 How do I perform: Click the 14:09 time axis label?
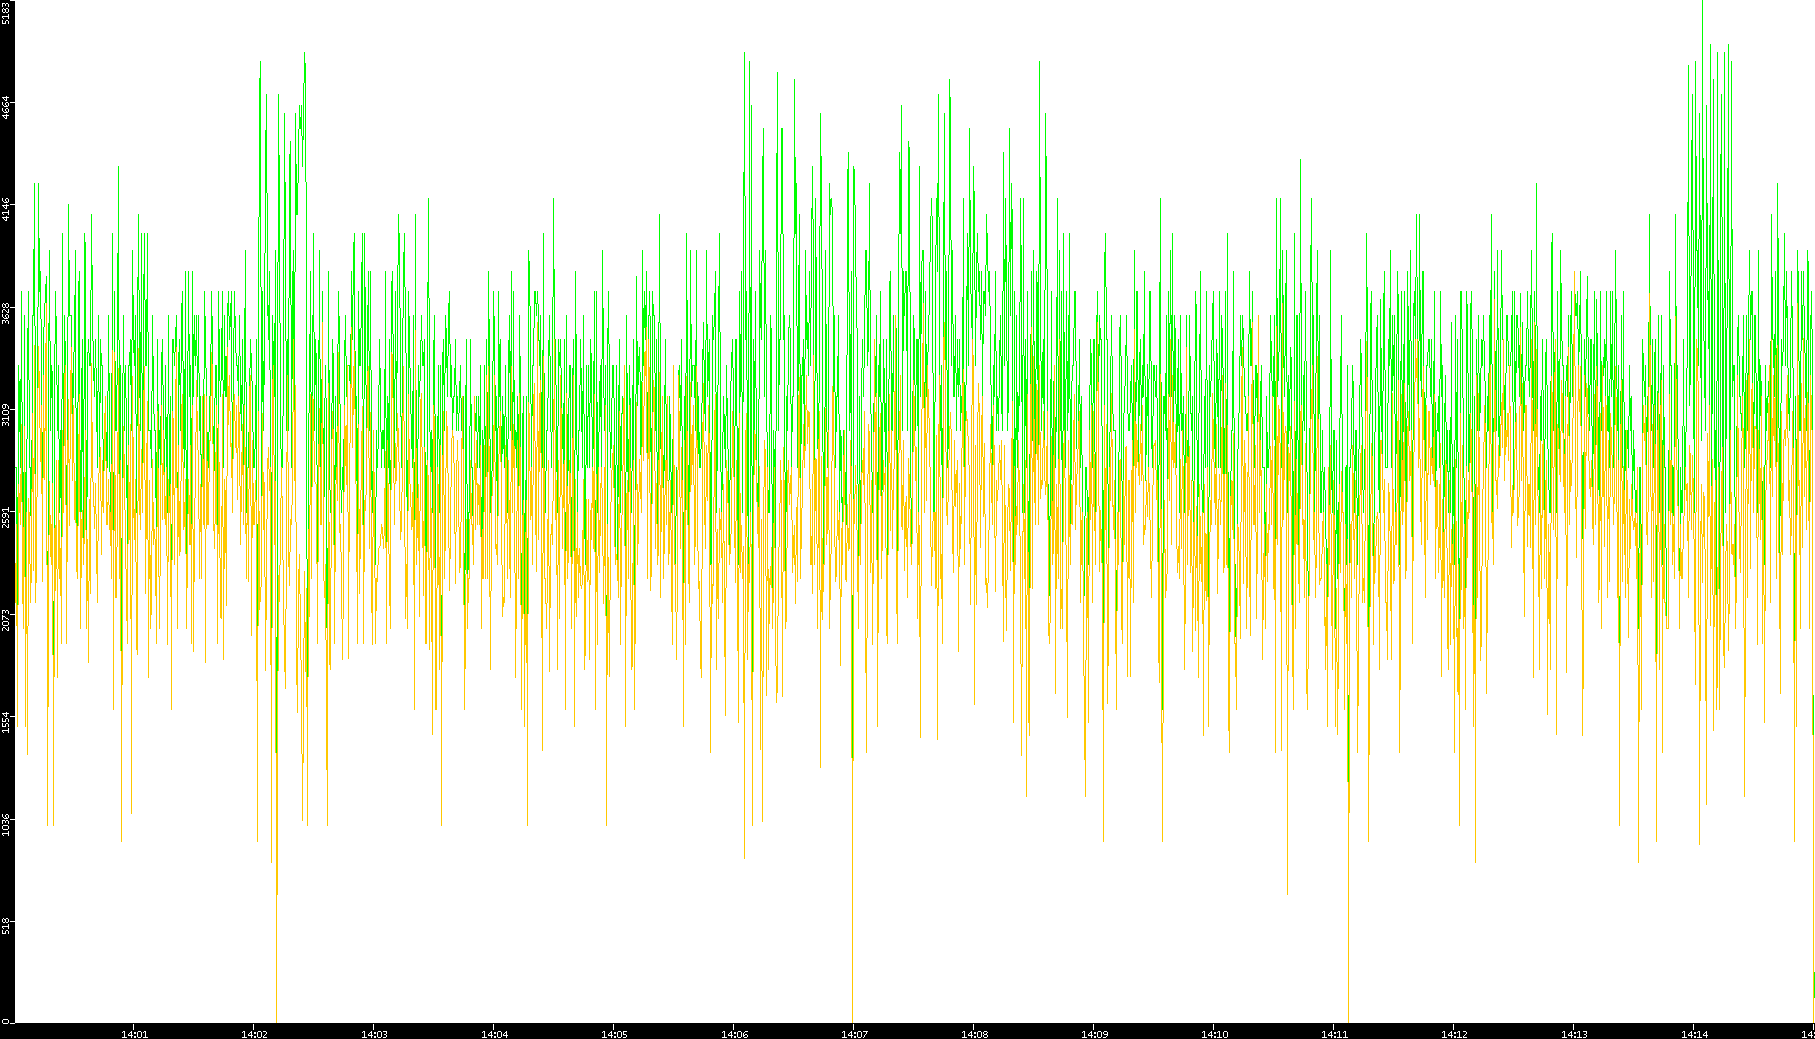point(1094,1033)
